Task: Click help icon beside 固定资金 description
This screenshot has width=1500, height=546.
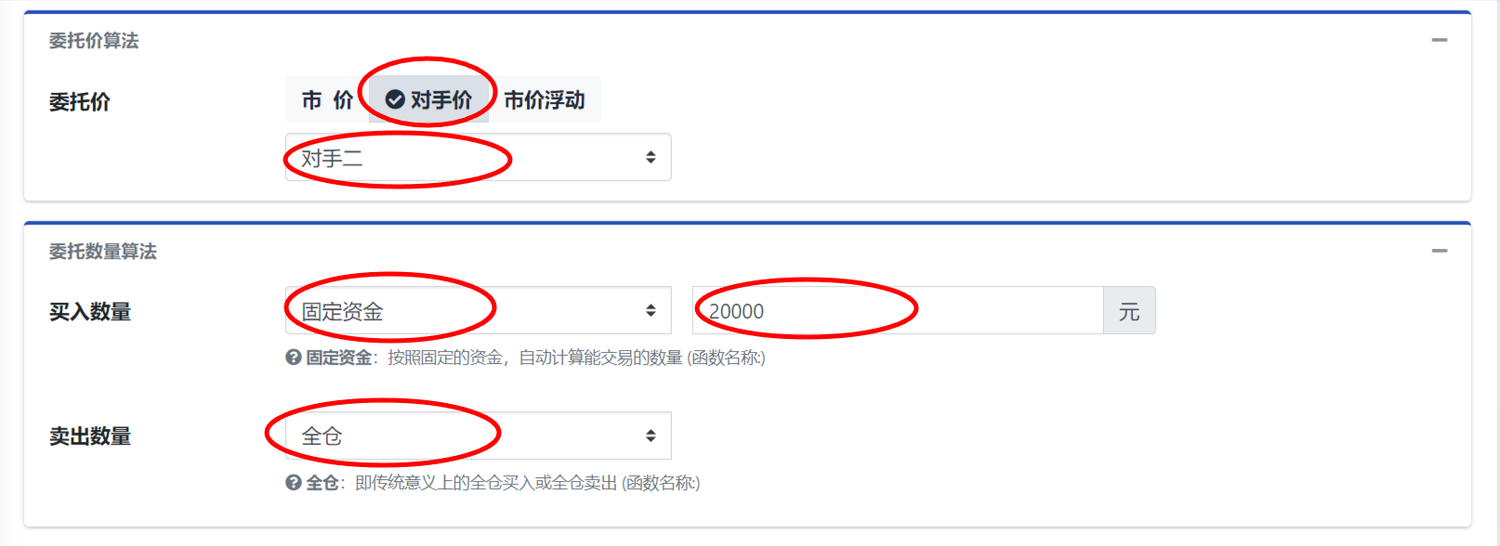Action: tap(293, 358)
